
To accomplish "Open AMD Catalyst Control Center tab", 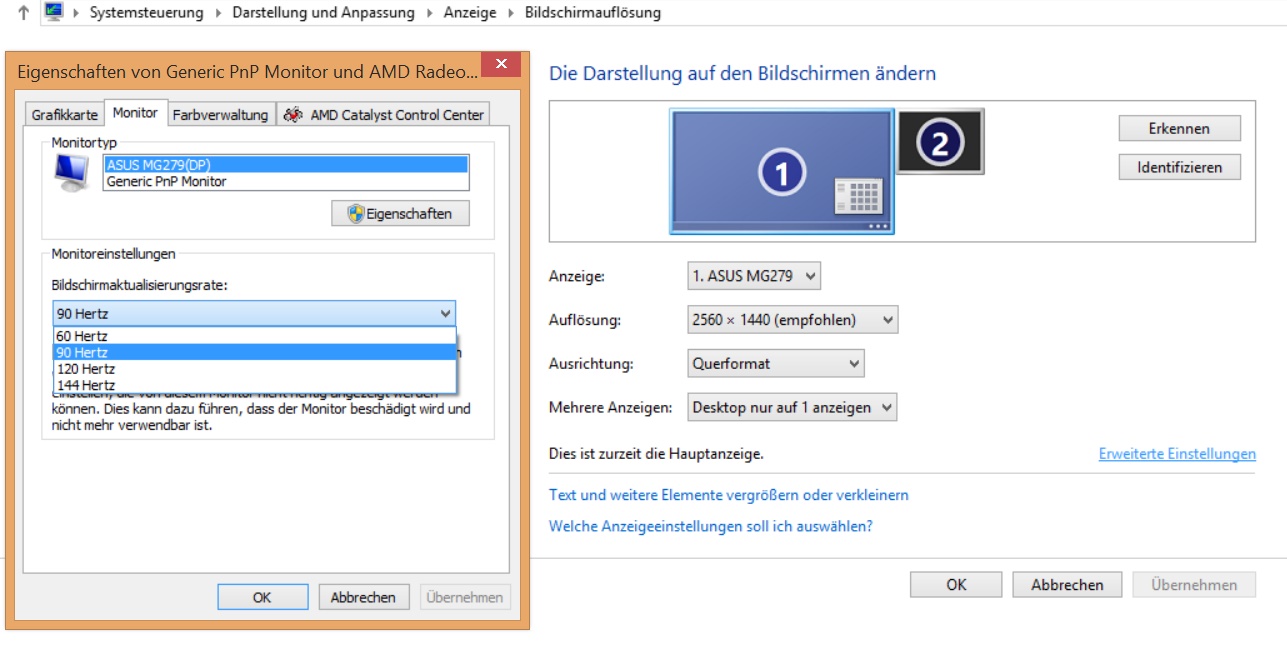I will [x=384, y=115].
